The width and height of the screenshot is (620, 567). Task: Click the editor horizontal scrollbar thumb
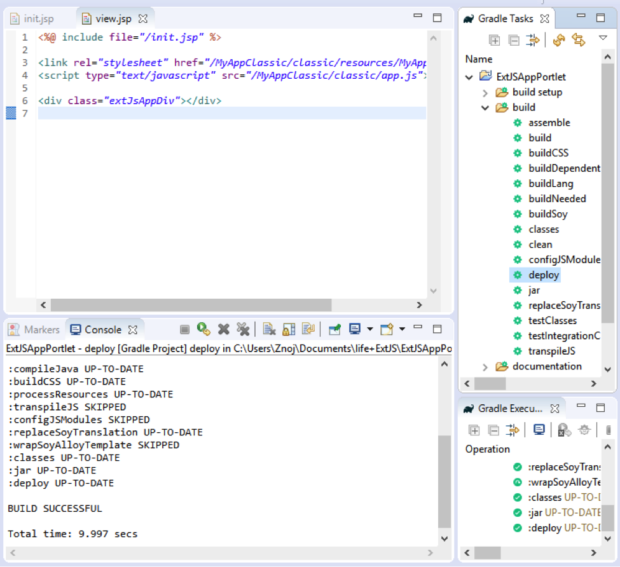coord(191,305)
